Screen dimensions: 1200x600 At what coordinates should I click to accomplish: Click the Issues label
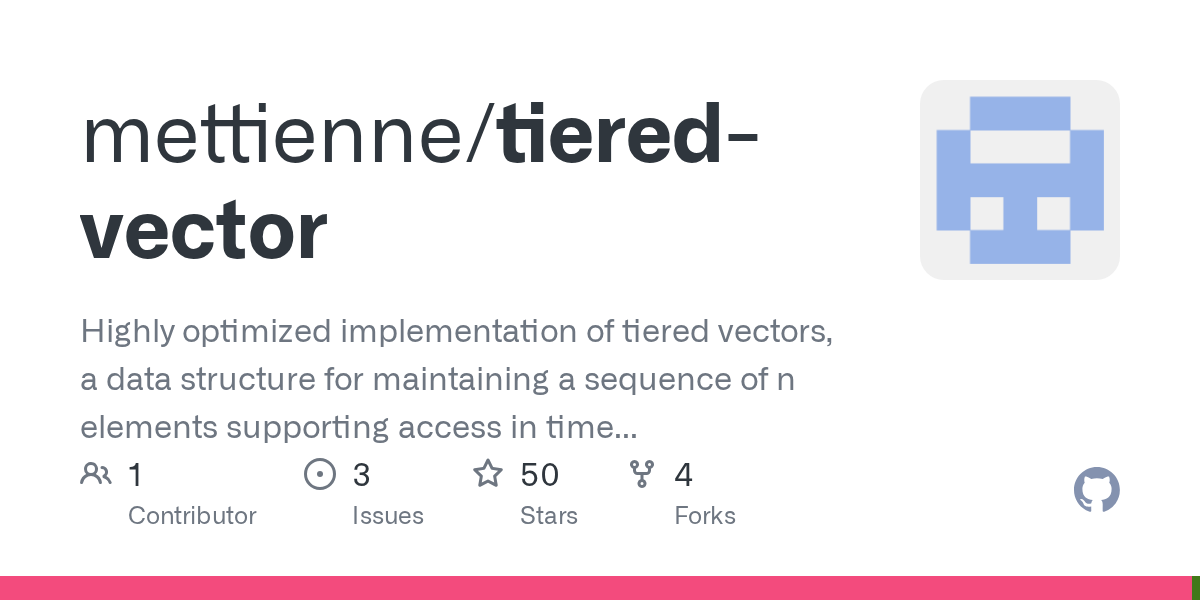388,516
